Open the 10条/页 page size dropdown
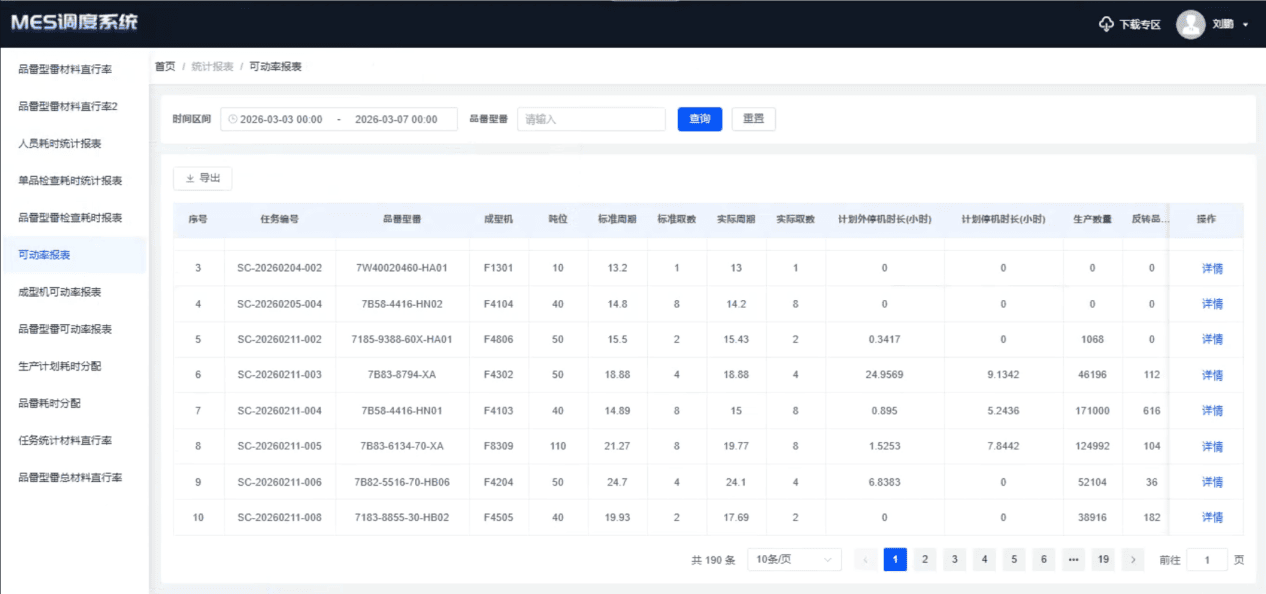 pyautogui.click(x=794, y=559)
